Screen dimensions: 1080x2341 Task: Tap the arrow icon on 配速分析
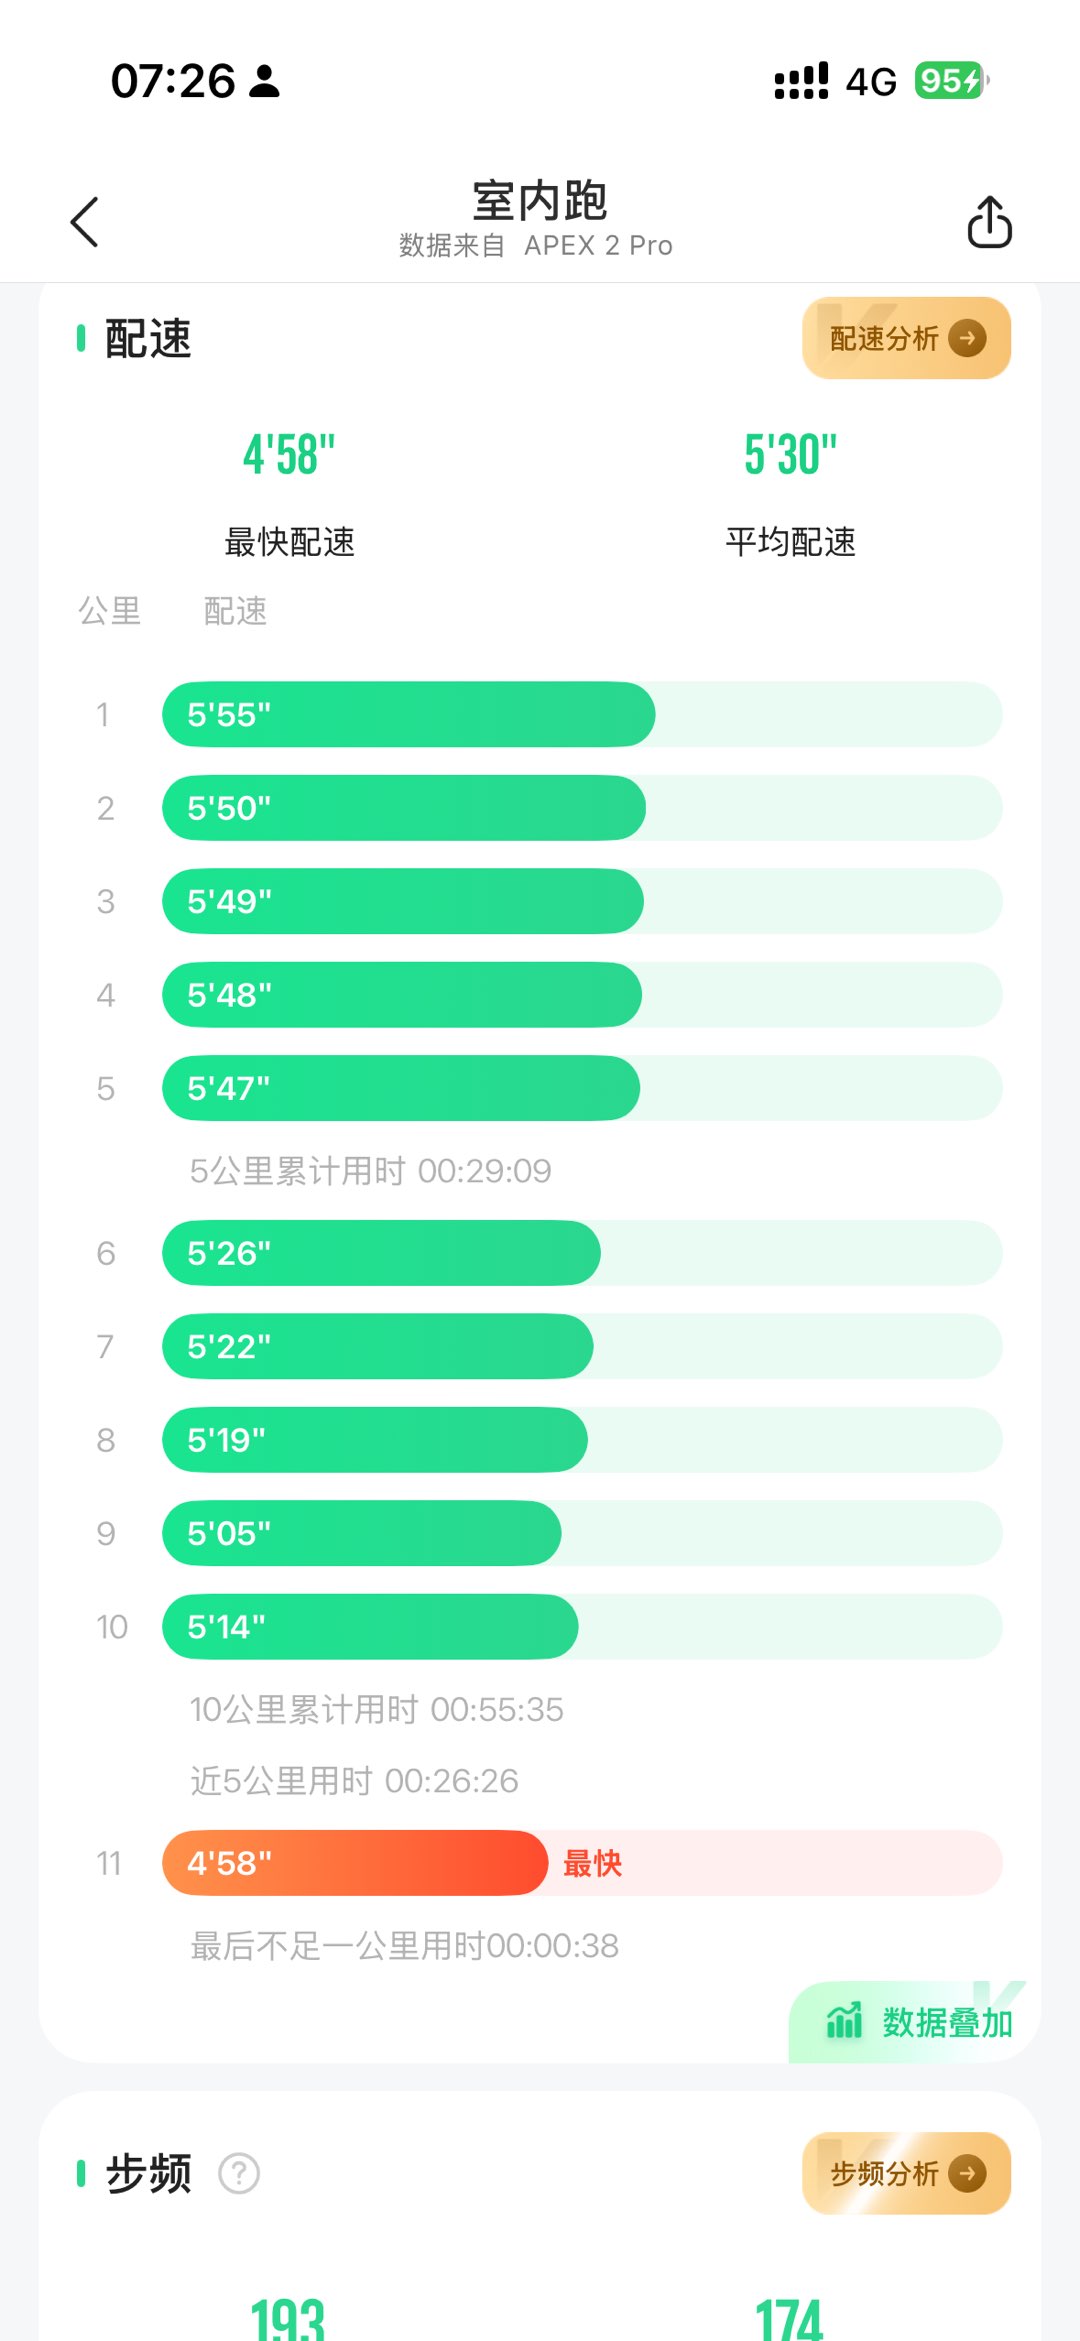(x=967, y=338)
